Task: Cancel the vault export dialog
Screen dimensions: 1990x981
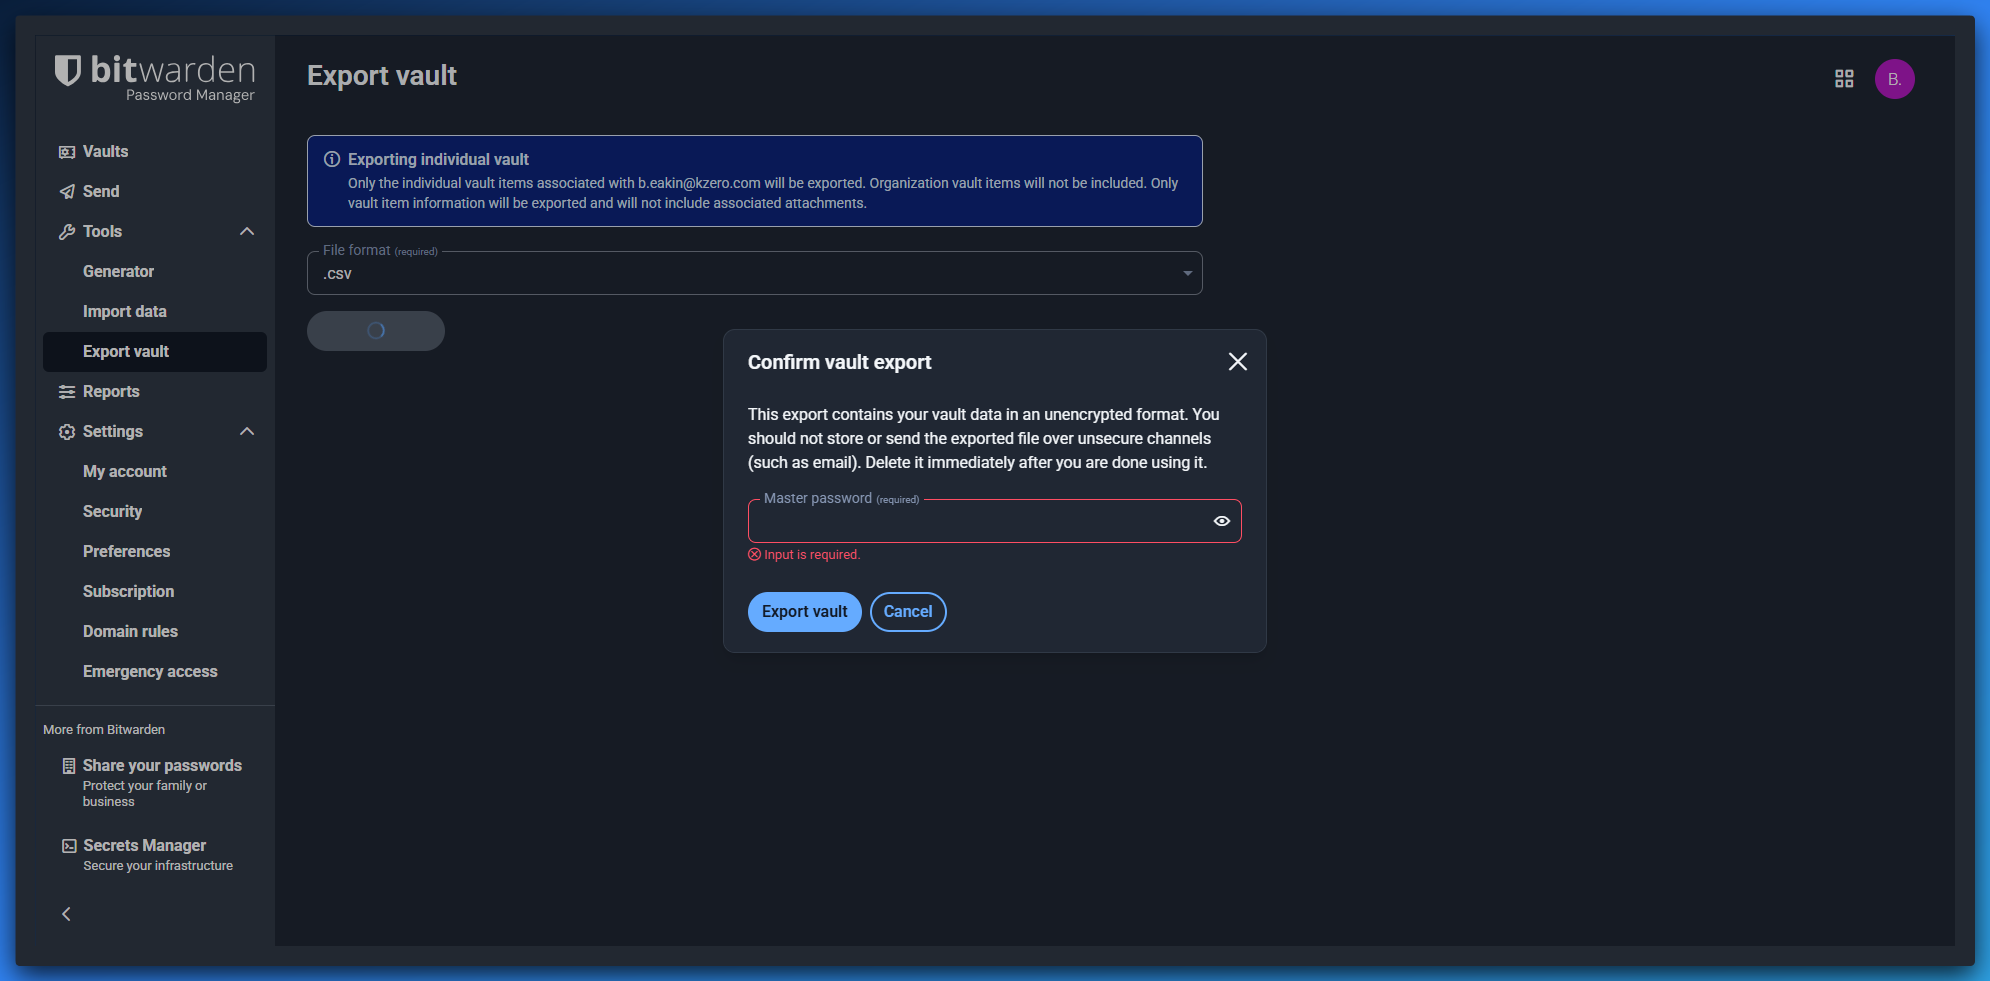Action: click(907, 612)
